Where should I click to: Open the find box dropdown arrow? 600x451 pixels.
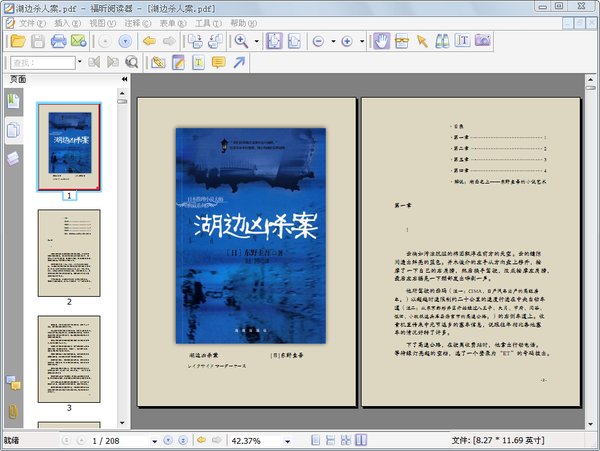pos(80,62)
